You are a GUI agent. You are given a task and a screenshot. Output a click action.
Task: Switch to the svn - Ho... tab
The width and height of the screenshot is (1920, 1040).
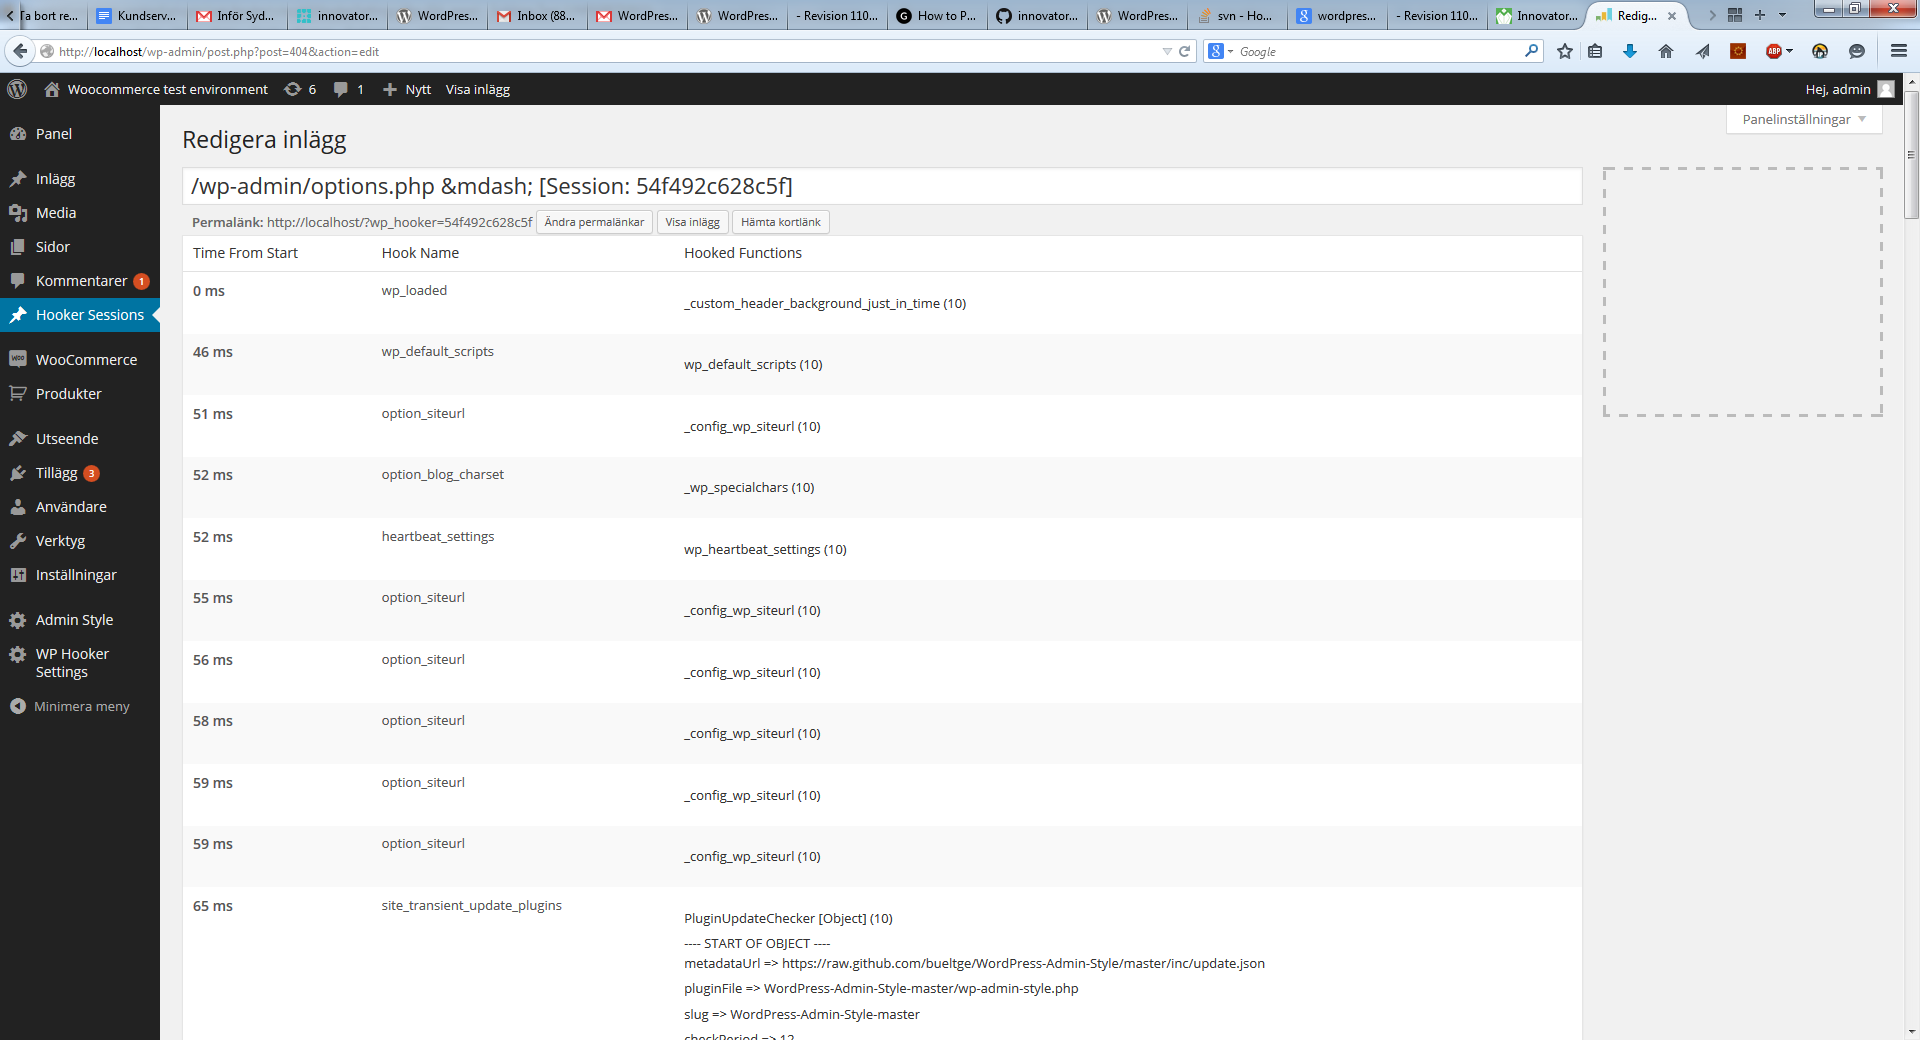pyautogui.click(x=1237, y=15)
